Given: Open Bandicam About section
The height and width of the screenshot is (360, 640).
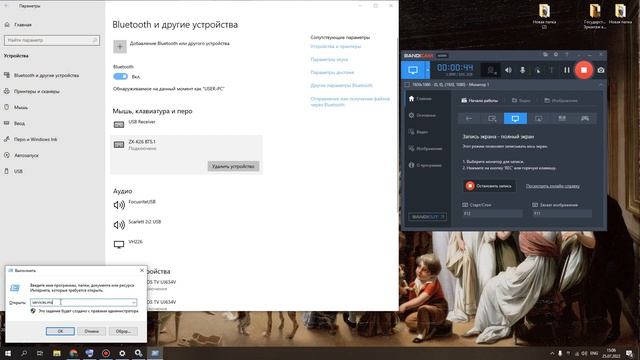Looking at the screenshot, I should pos(425,165).
